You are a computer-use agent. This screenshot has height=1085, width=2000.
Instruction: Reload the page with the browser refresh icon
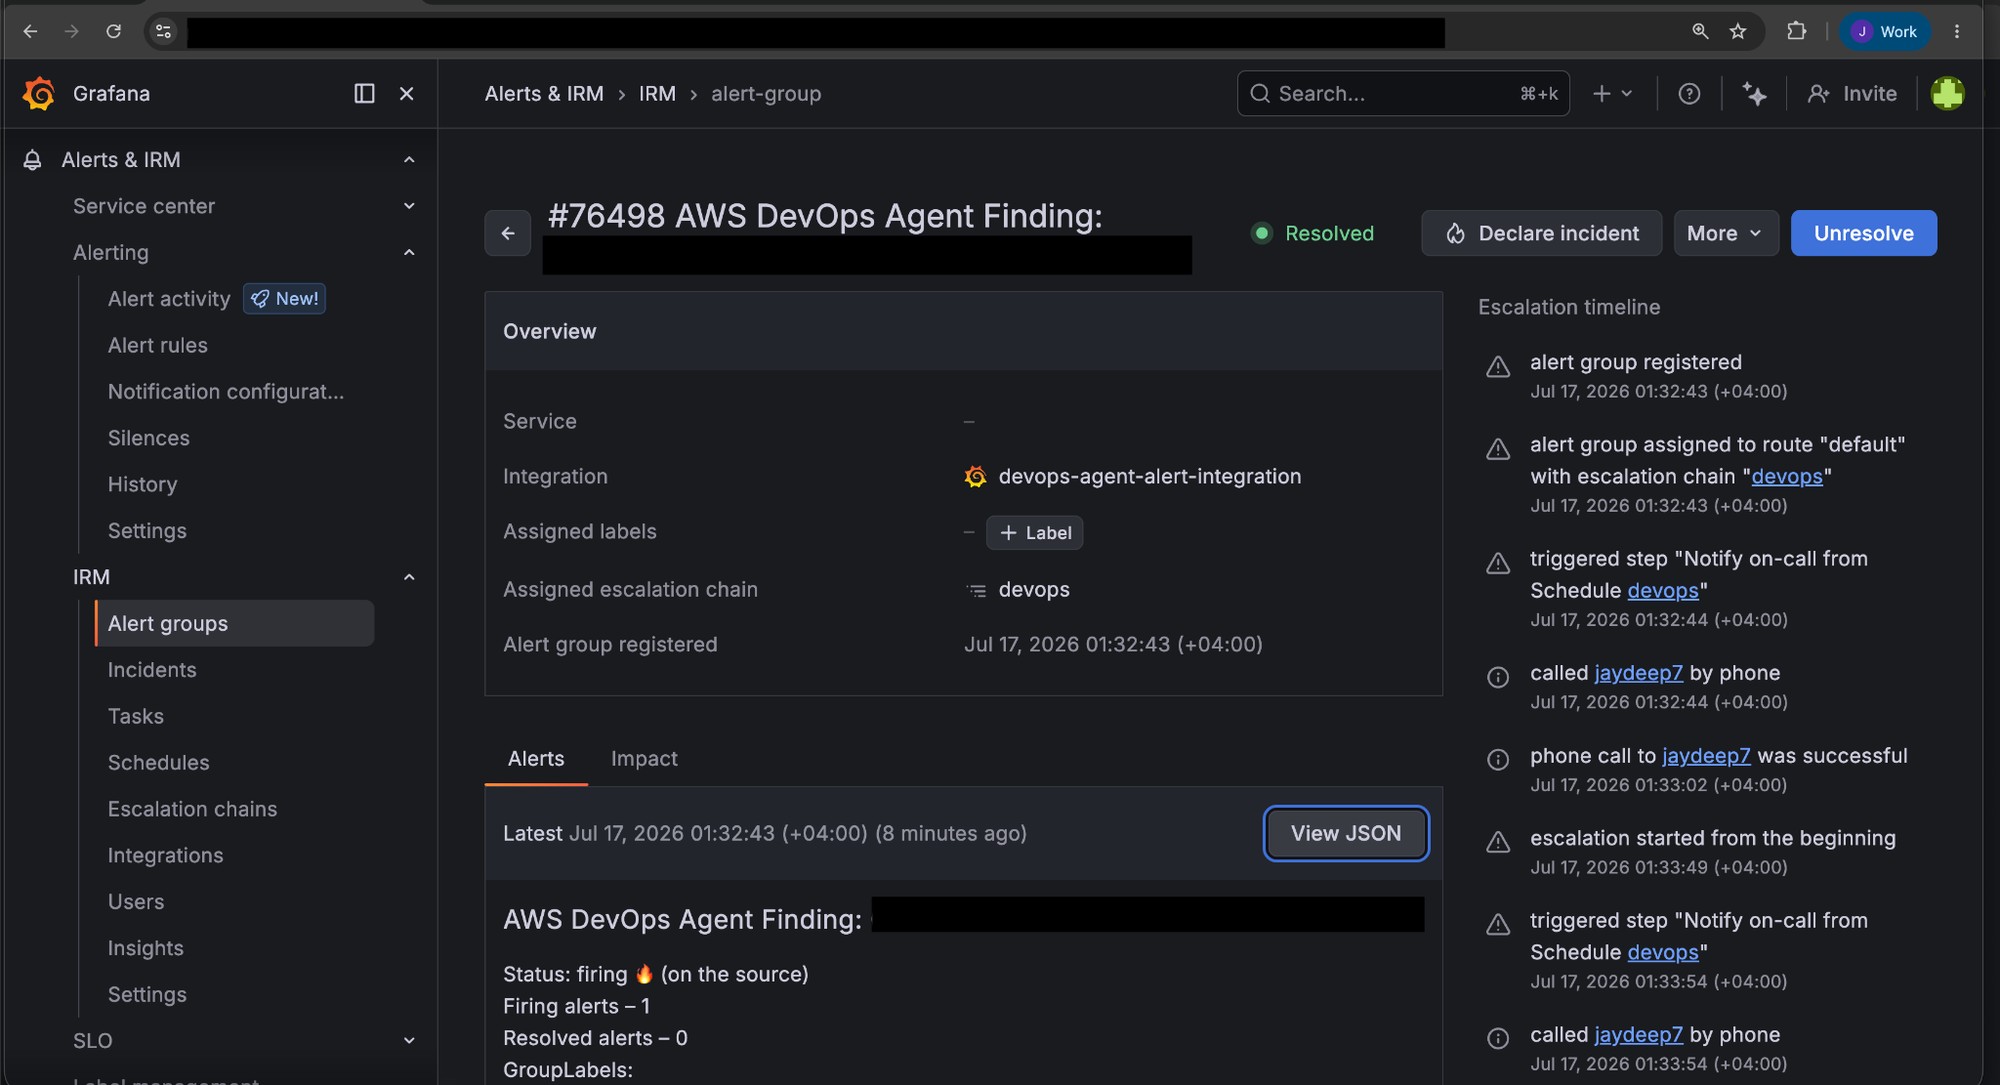(114, 32)
